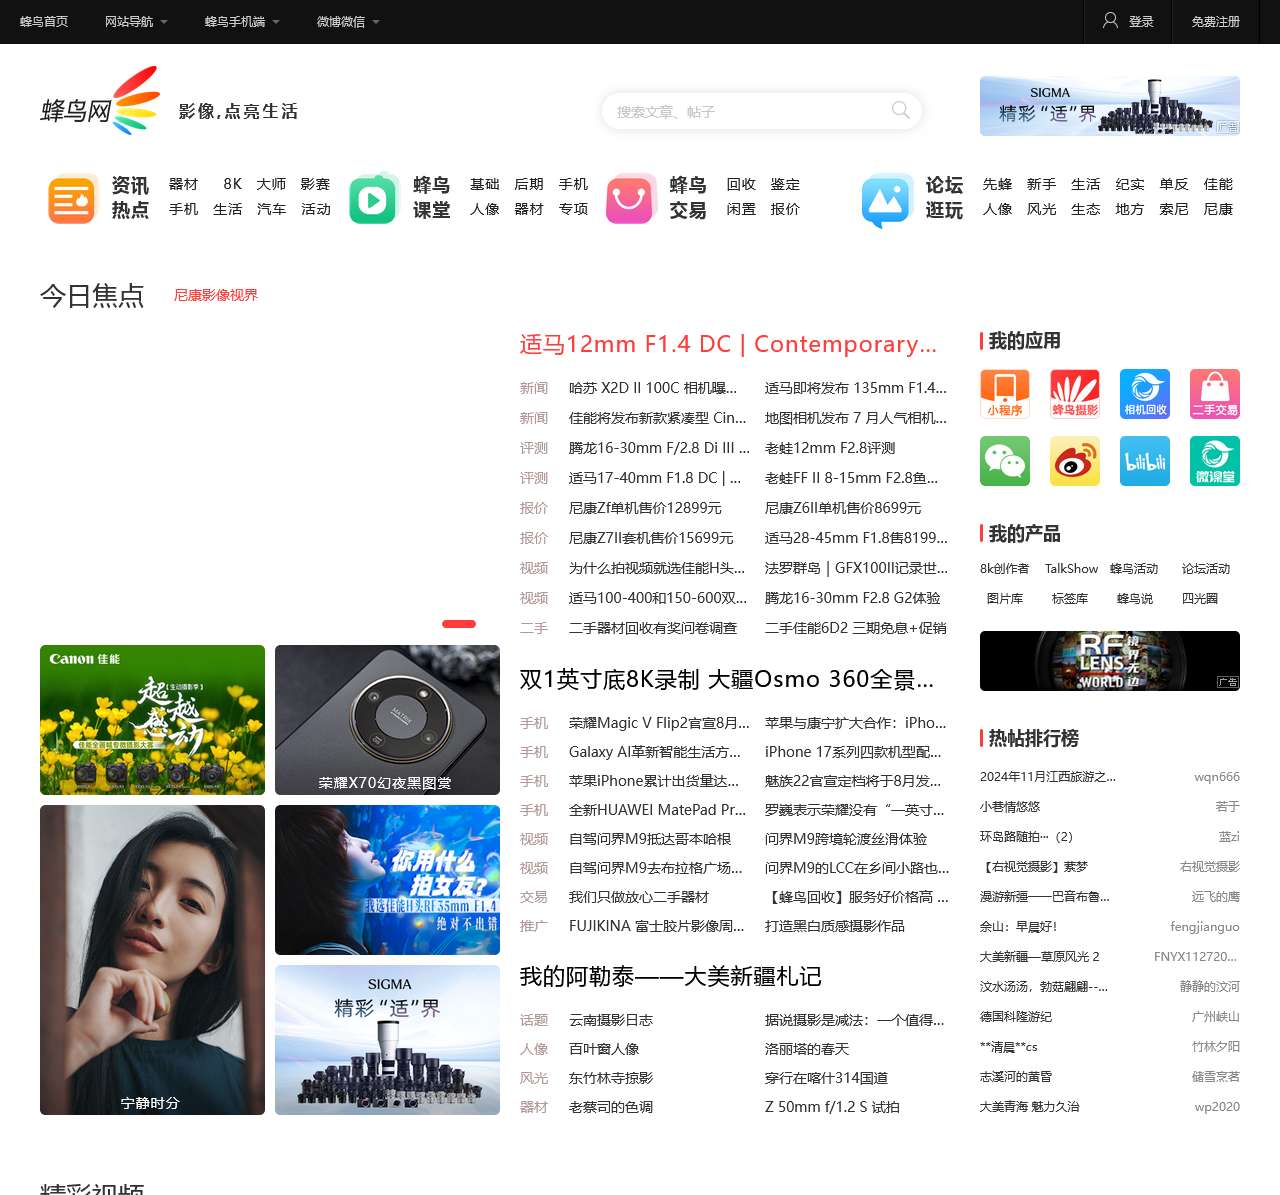Viewport: 1280px width, 1195px height.
Task: Open the 蜂鸟摄影 icon
Action: point(1074,394)
